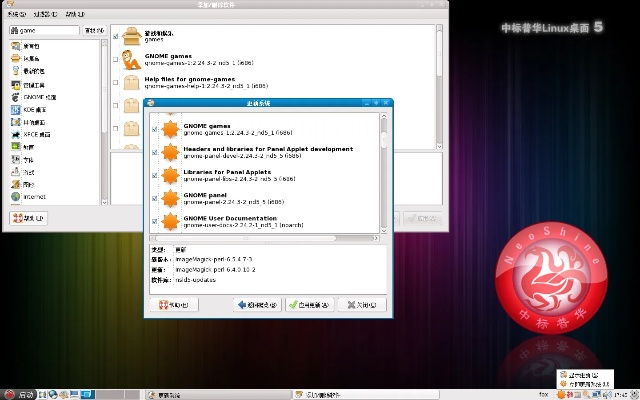Open the 过滤器 filters menu
This screenshot has height=400, width=640.
45,14
